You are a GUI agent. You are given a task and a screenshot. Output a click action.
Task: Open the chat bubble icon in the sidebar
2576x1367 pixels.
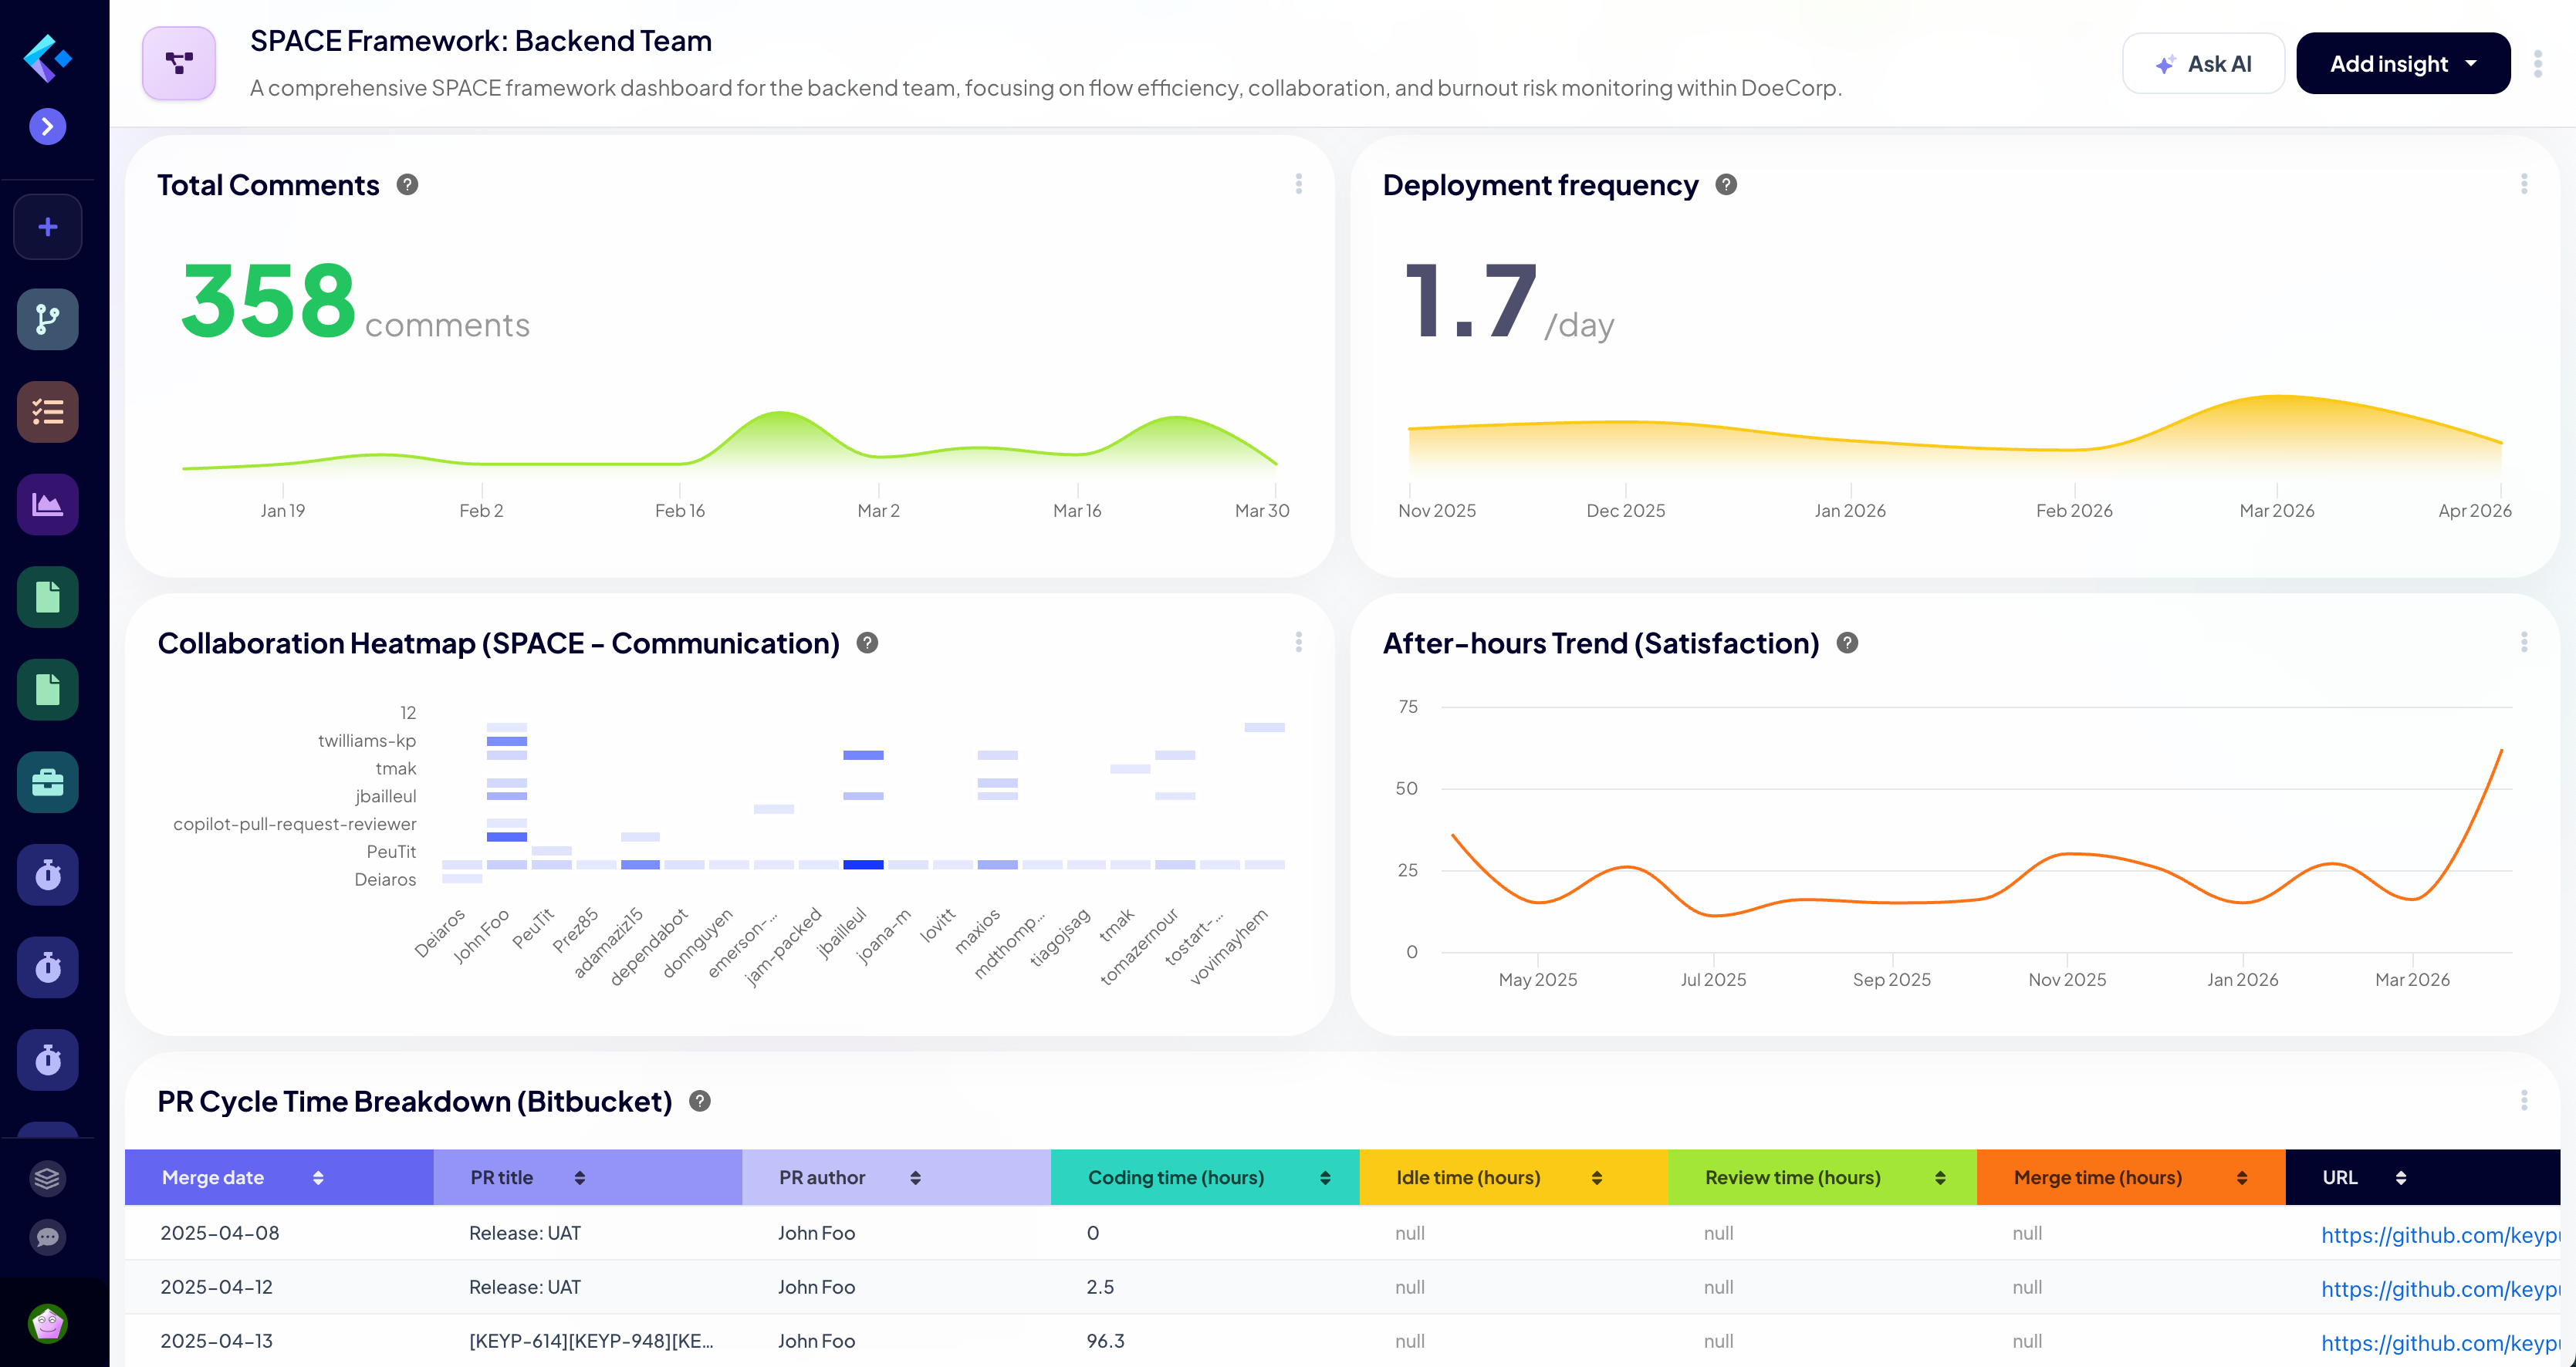47,1238
